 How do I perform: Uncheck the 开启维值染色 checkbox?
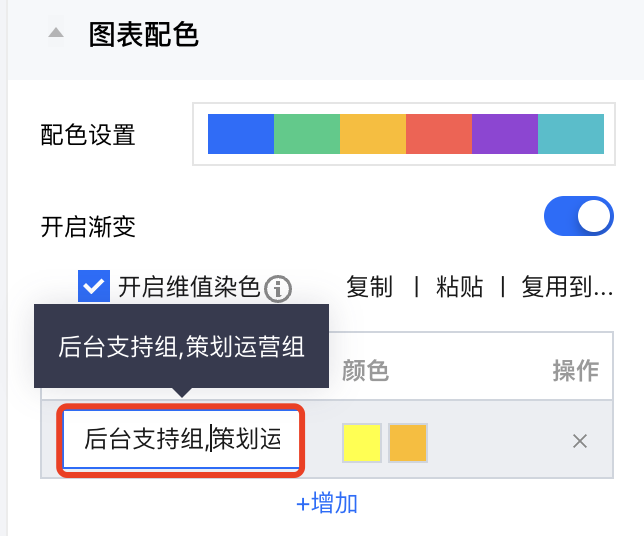click(x=94, y=288)
